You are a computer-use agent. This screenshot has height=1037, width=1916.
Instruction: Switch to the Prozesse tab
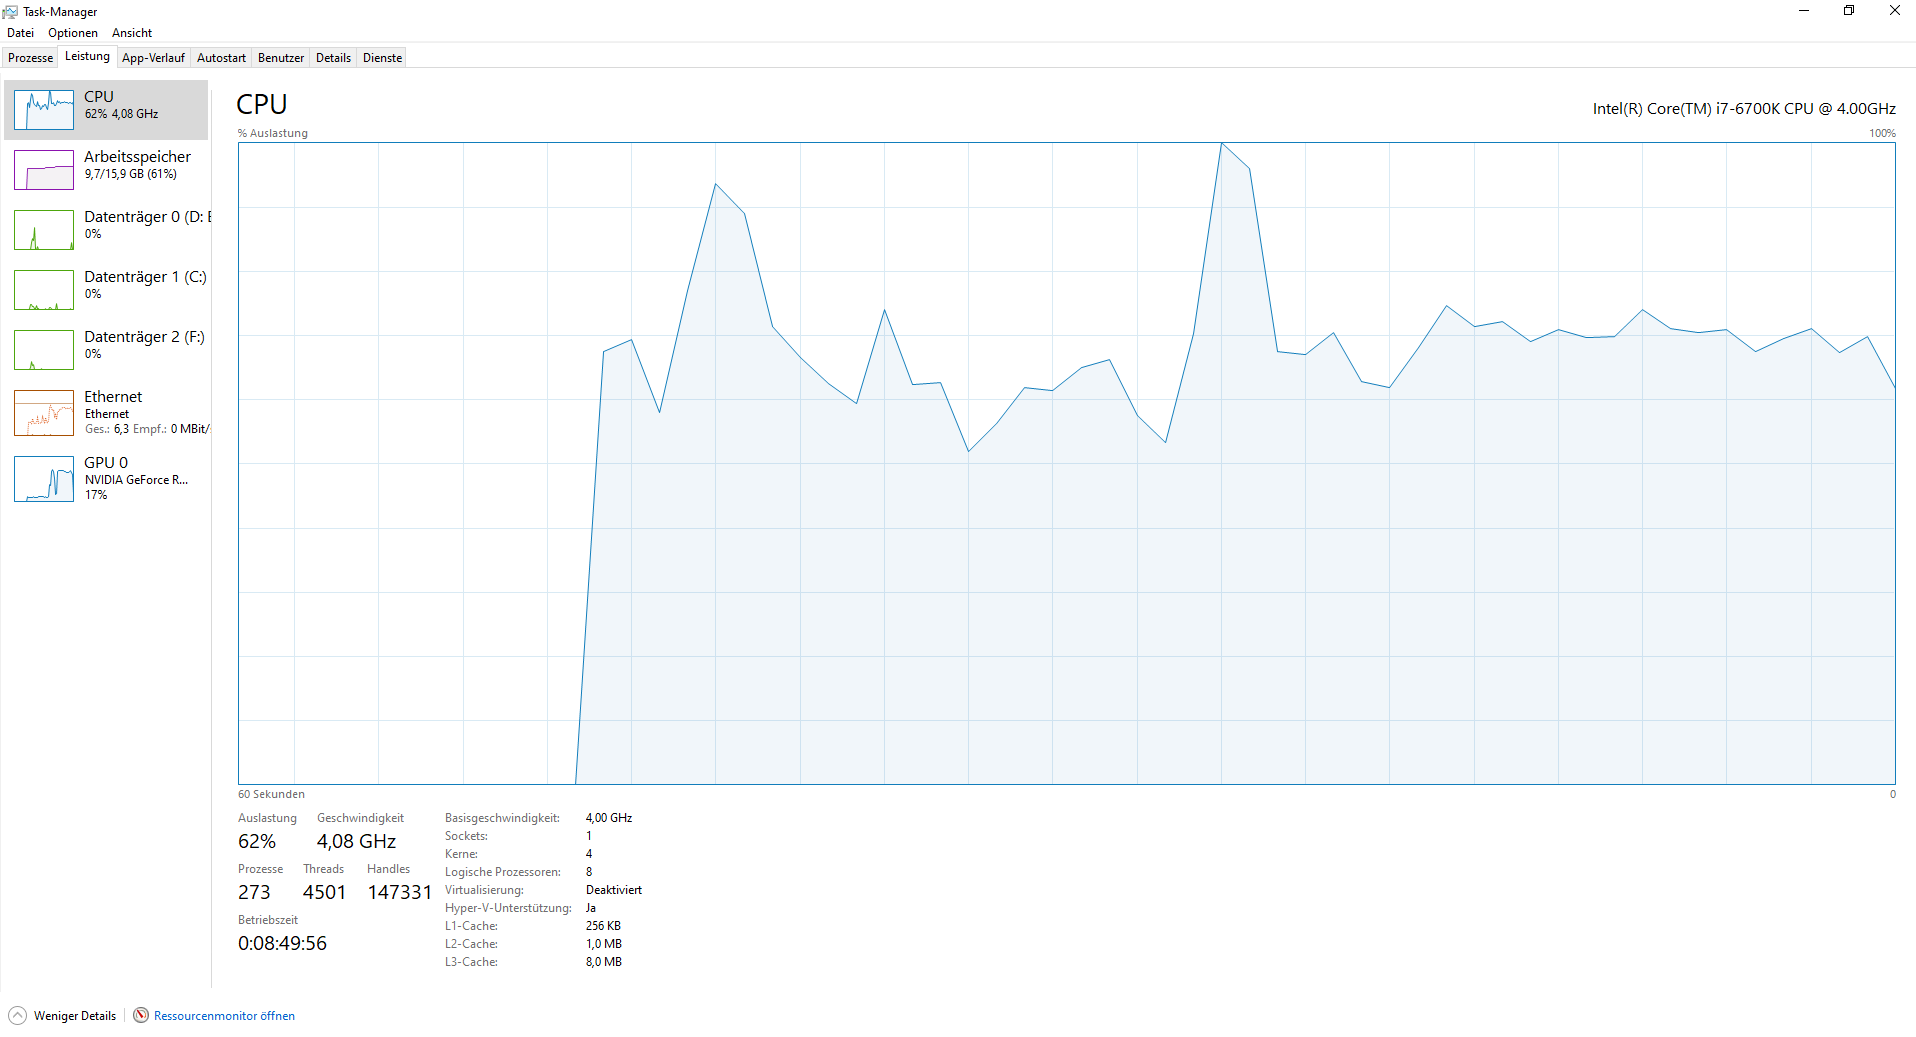30,58
